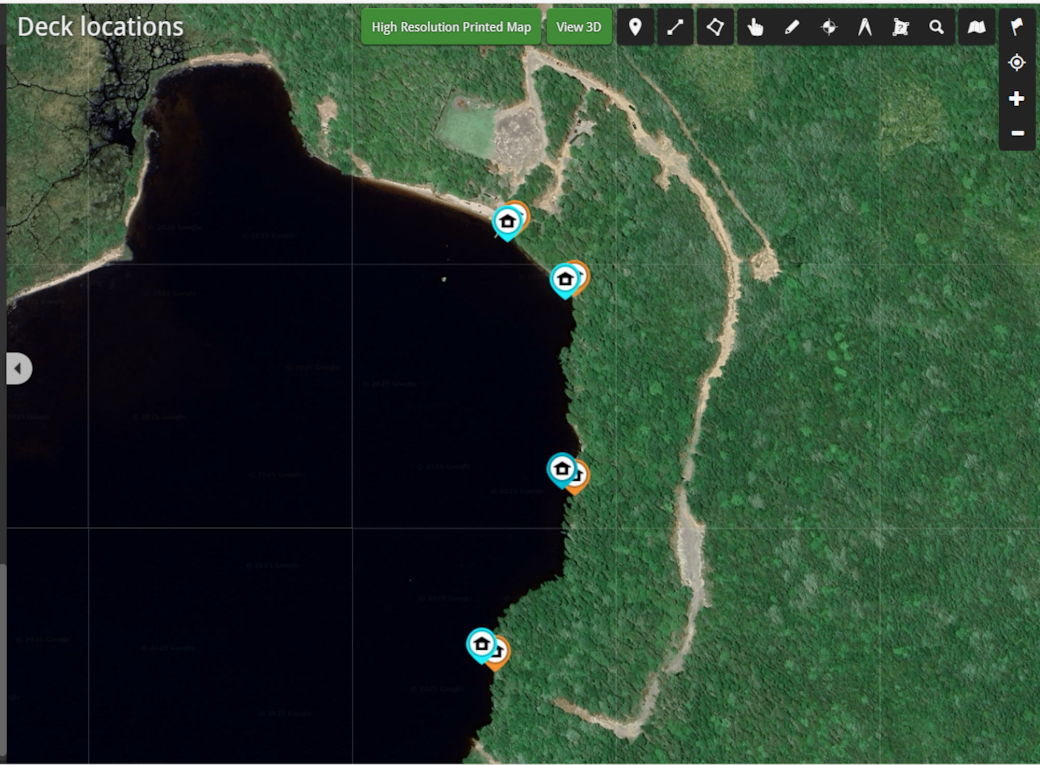
Task: Open the magnifier search tool
Action: pyautogui.click(x=937, y=27)
